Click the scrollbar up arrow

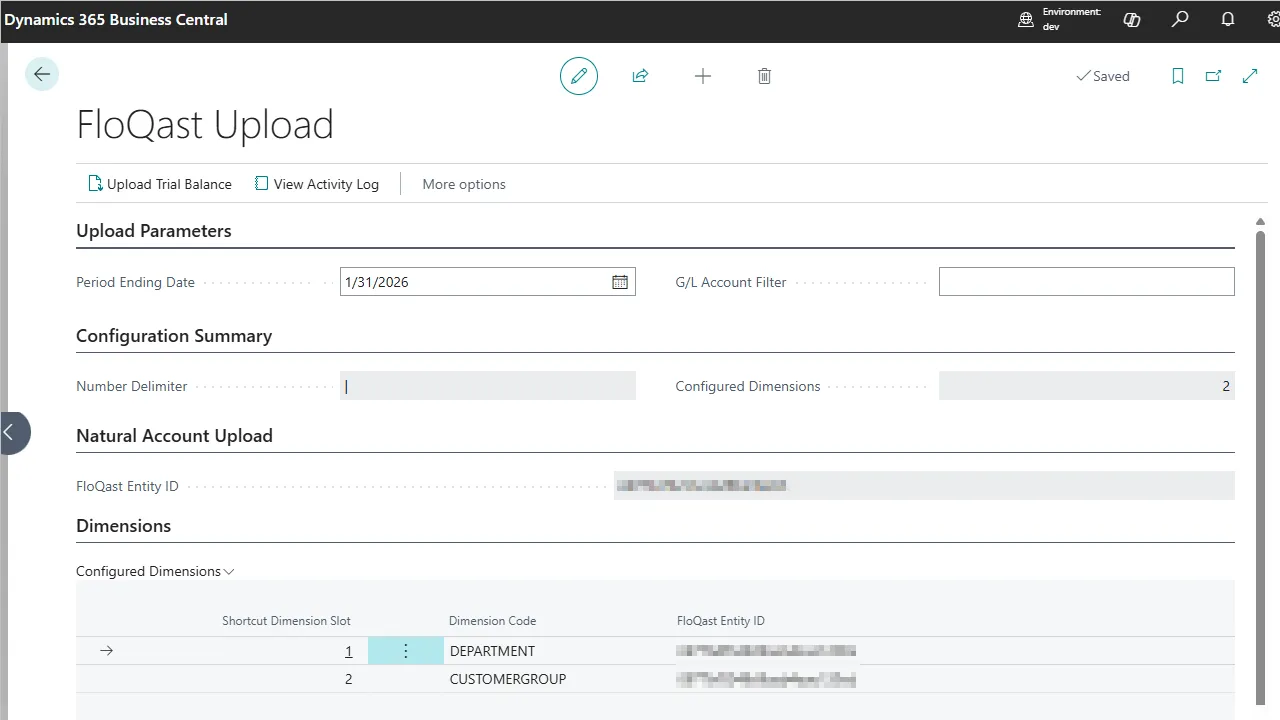tap(1261, 222)
